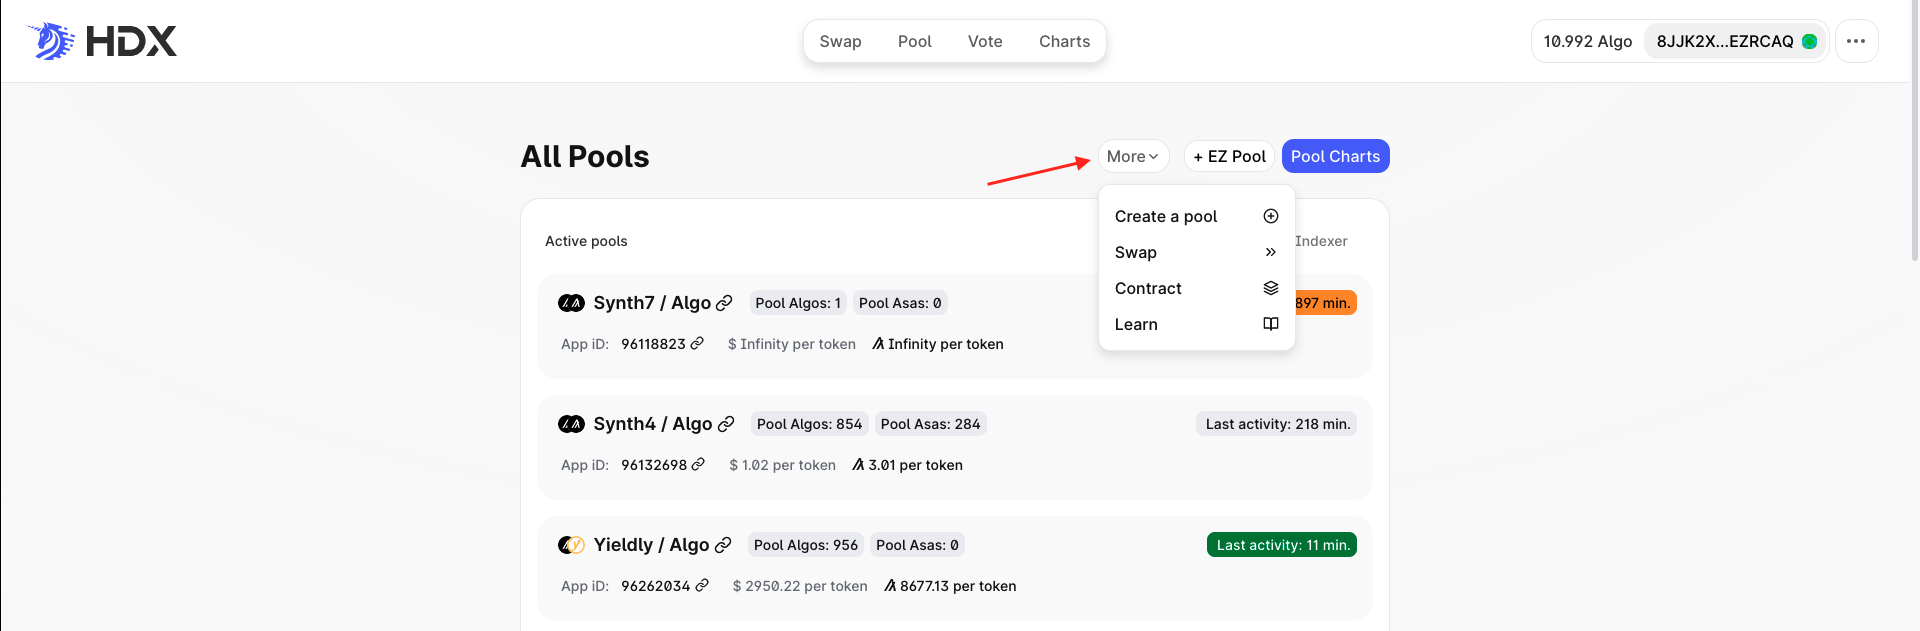Click the link icon beside Synth4 / Algo

726,424
